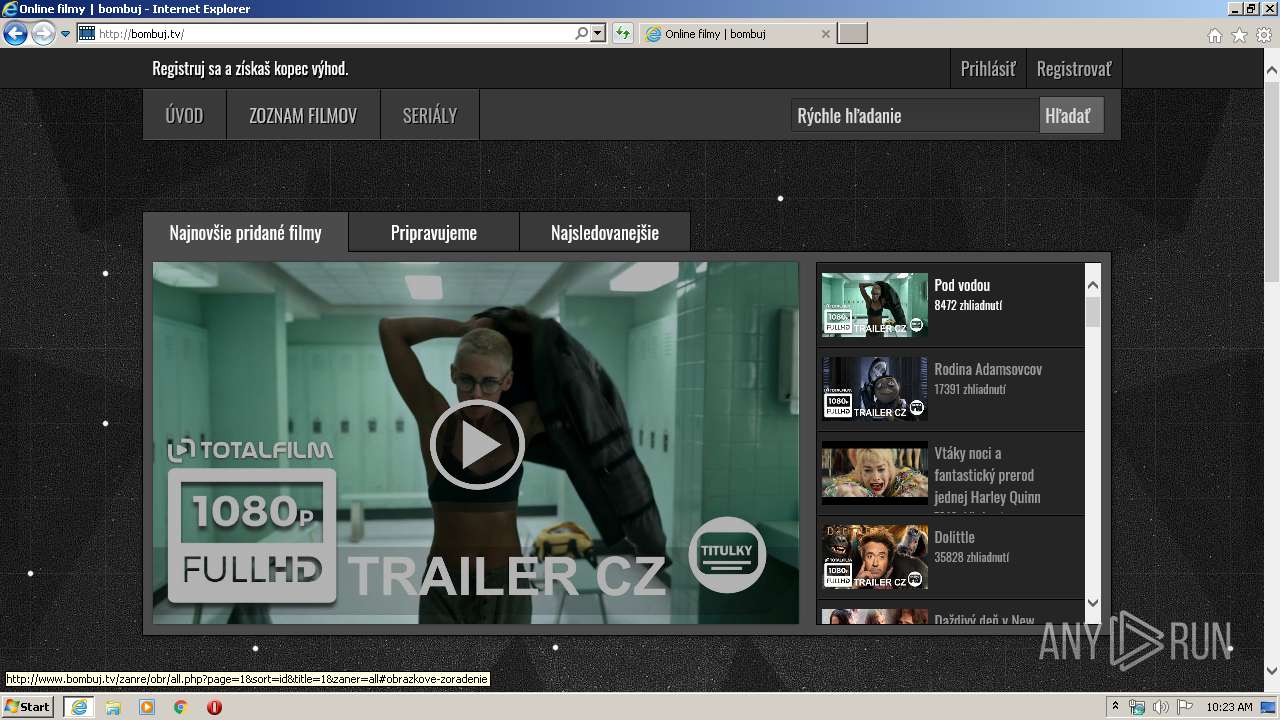The image size is (1280, 720).
Task: Open the Vtáky noci thumbnail
Action: pos(874,472)
